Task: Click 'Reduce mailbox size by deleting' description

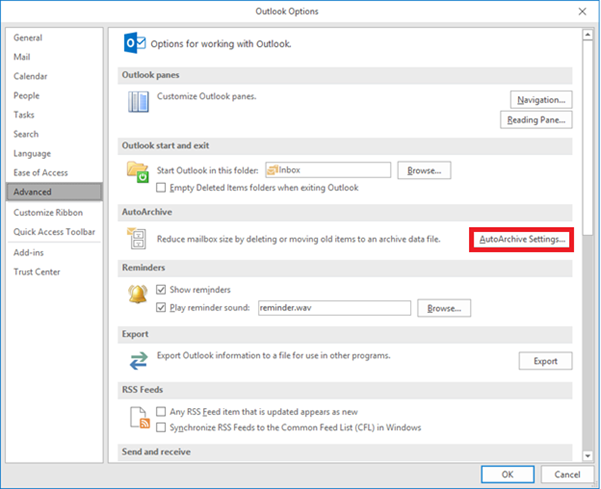Action: pyautogui.click(x=299, y=239)
